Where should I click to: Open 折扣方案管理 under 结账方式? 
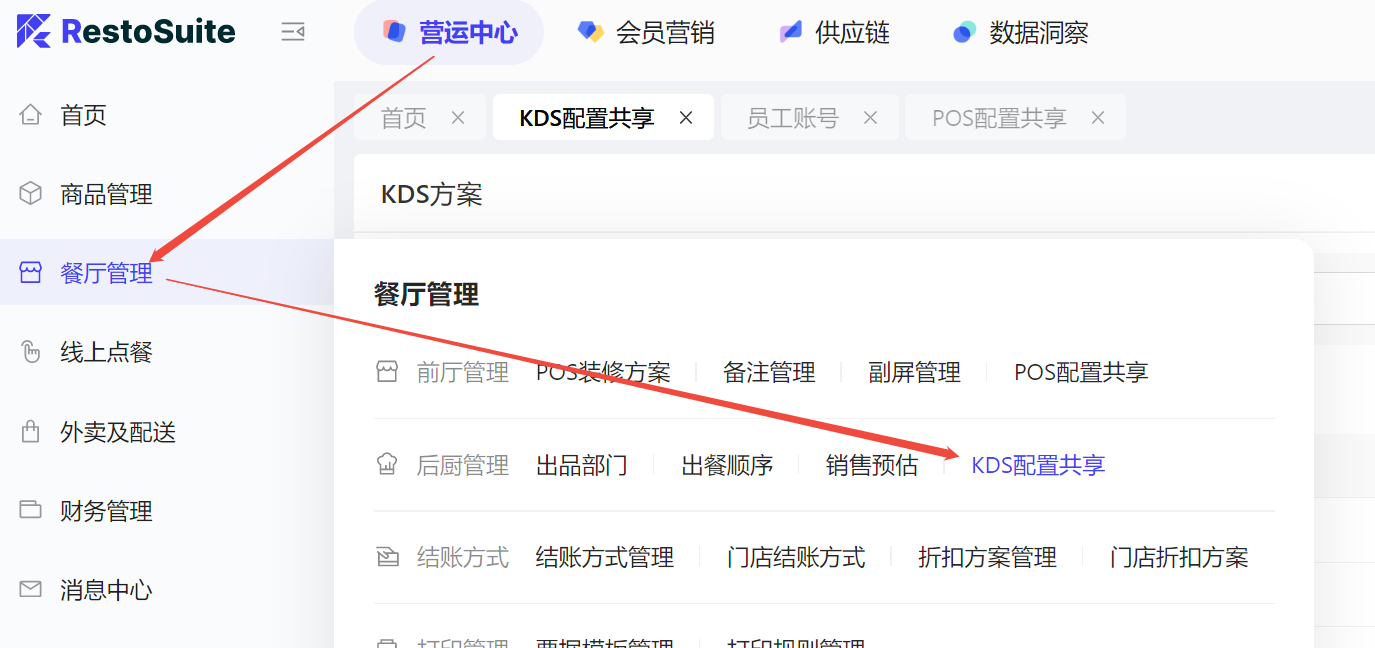987,557
